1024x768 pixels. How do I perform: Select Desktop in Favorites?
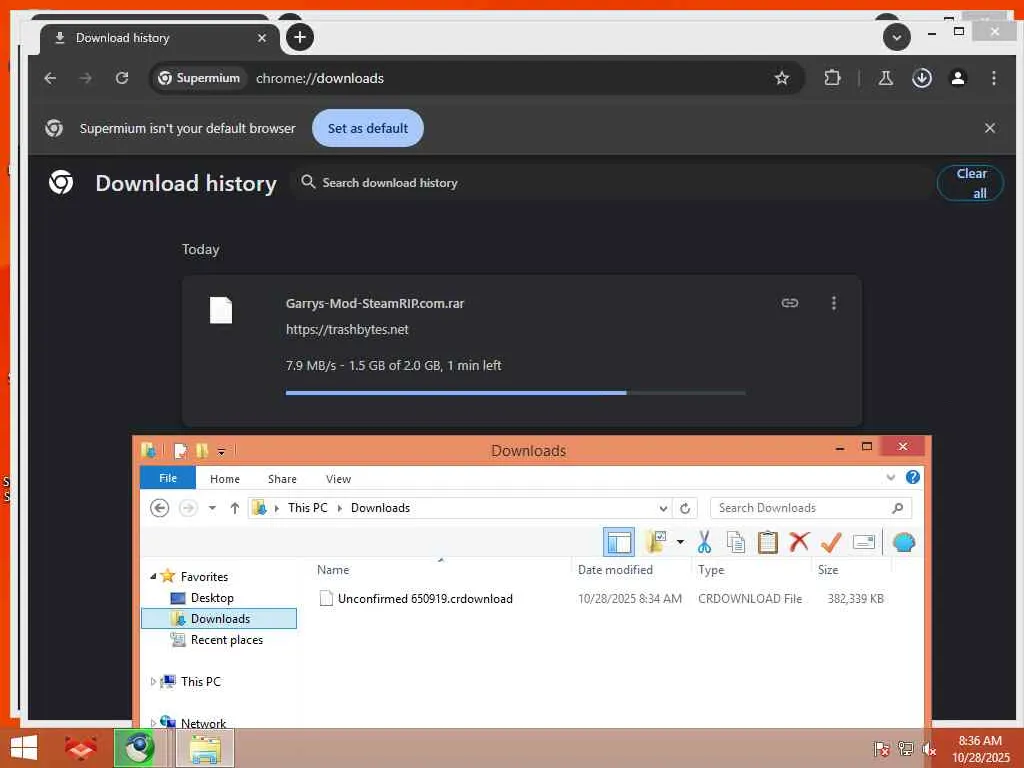click(x=212, y=598)
